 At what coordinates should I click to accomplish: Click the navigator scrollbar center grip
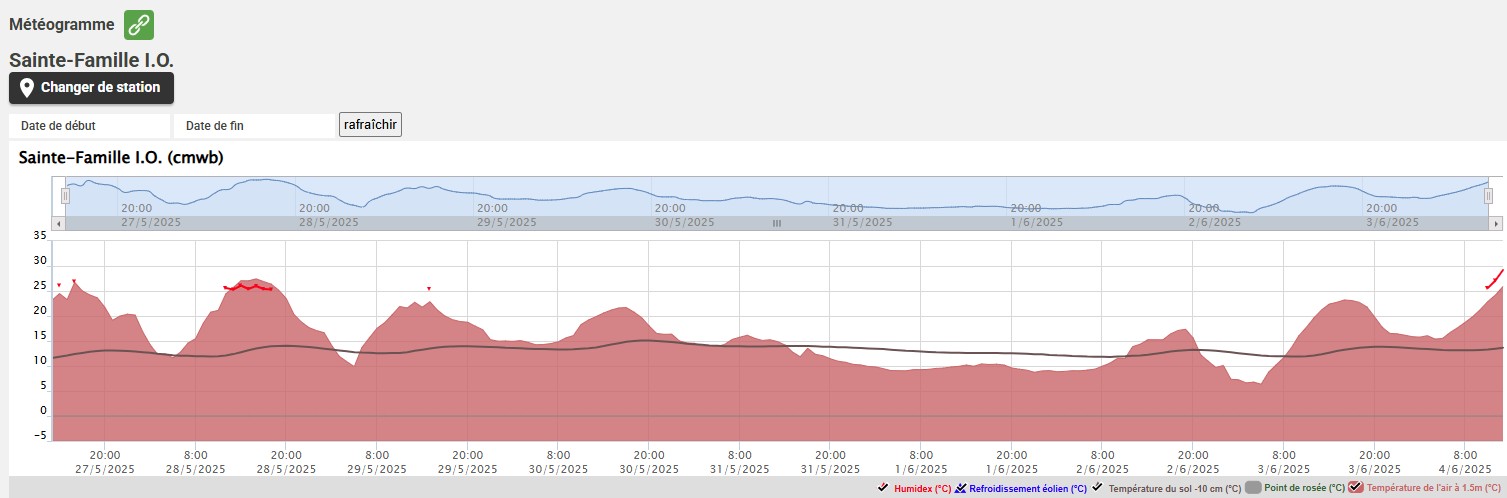click(776, 224)
